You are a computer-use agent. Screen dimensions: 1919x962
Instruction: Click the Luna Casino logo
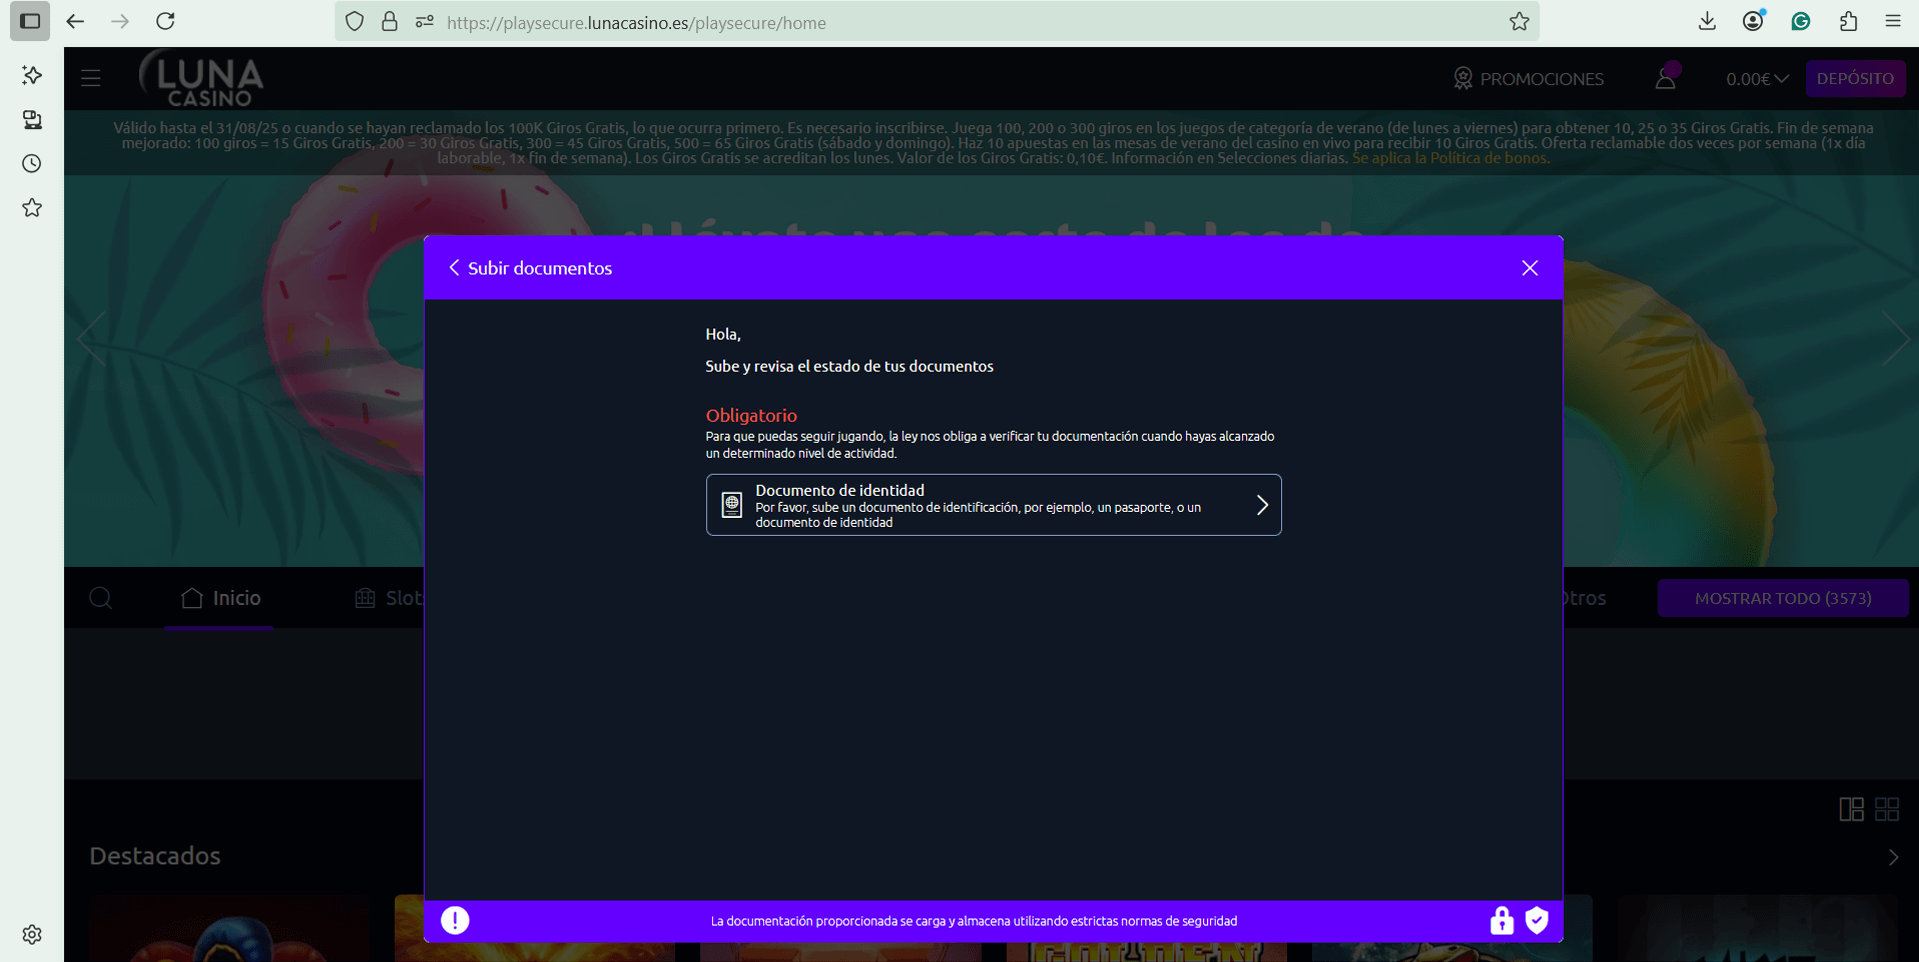202,78
